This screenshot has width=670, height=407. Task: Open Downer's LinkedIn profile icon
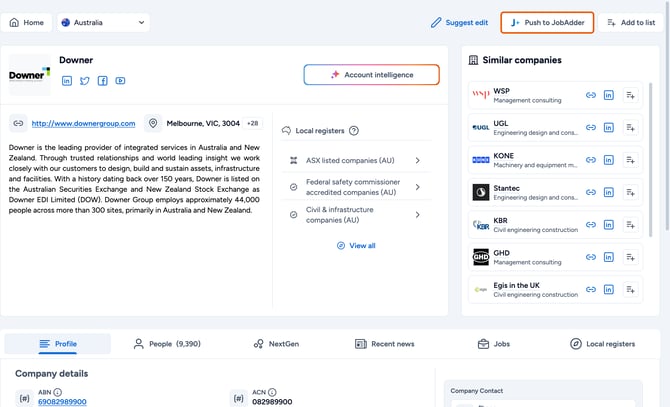(67, 81)
